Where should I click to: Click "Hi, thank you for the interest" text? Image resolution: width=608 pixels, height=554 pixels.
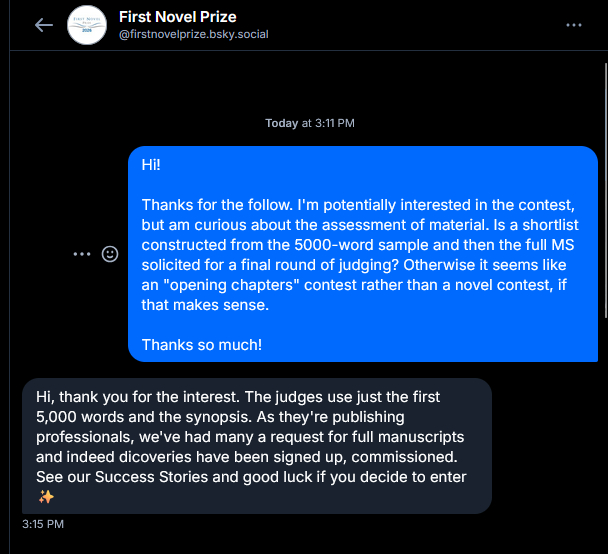click(x=137, y=397)
